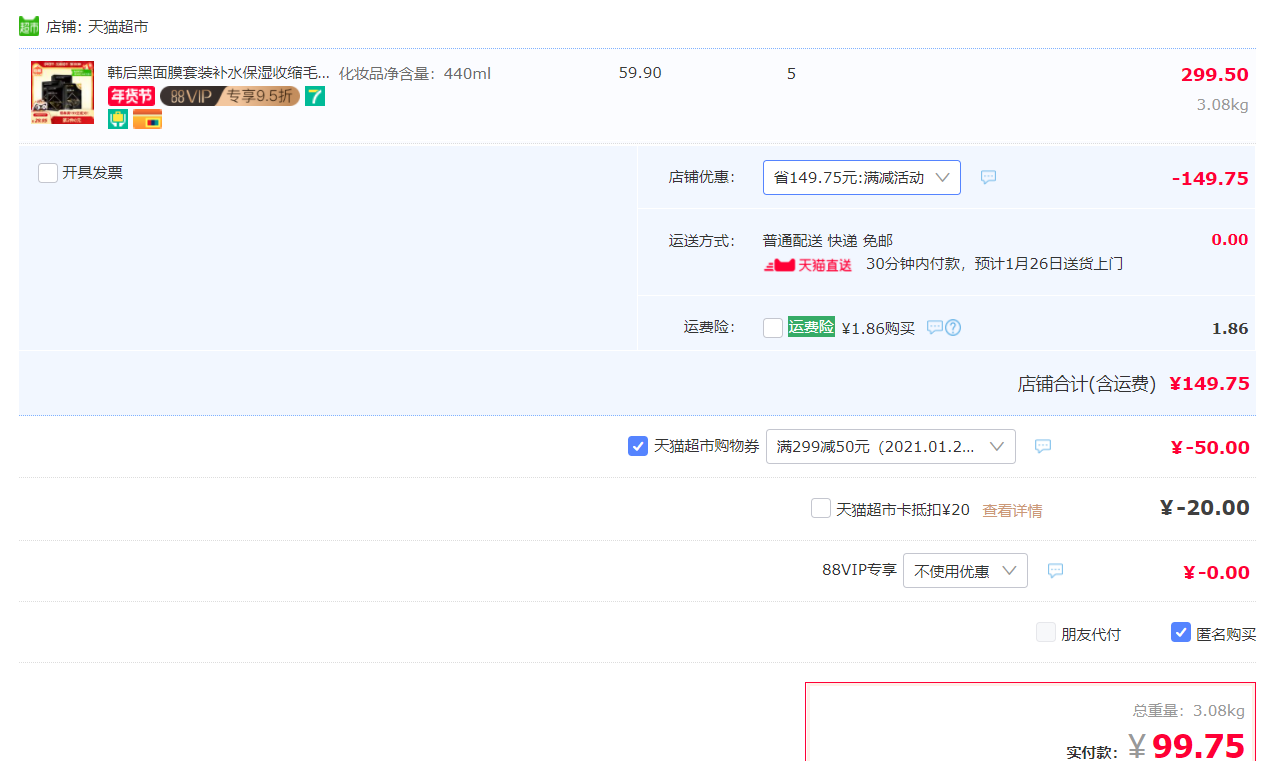Viewport: 1263px width, 761px height.
Task: Click the green protection badge under 年货节
Action: [118, 119]
